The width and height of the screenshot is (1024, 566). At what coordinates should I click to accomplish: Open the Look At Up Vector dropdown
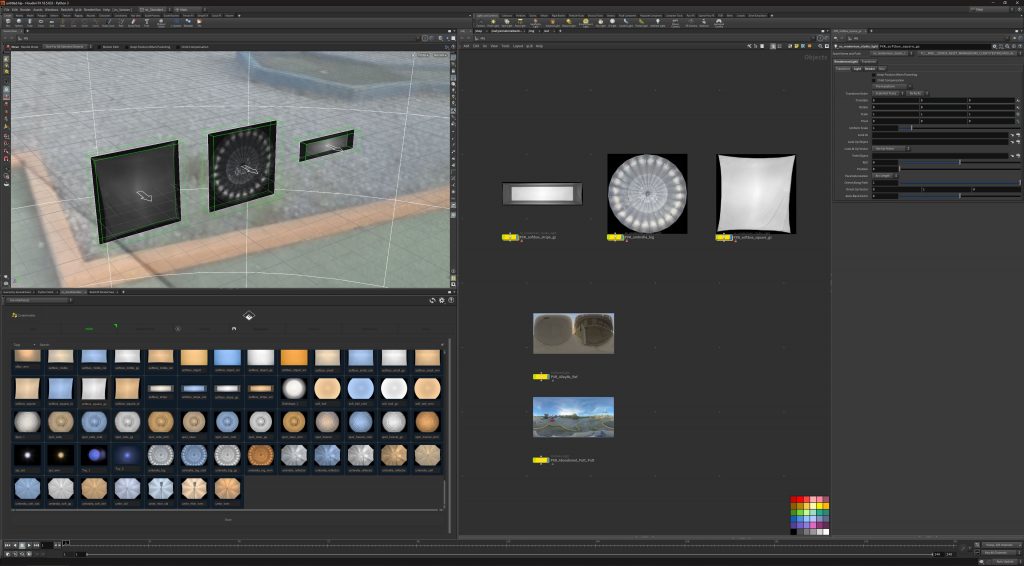tap(892, 148)
